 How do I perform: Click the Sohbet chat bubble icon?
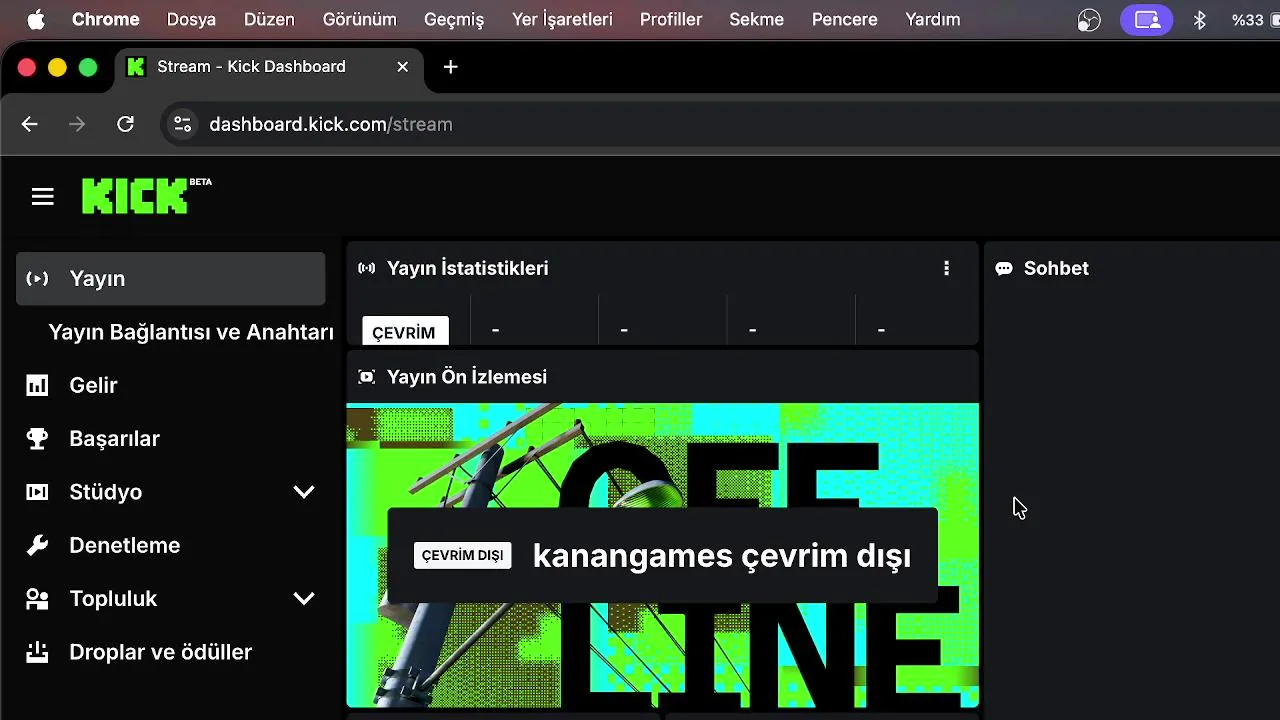click(x=1004, y=268)
